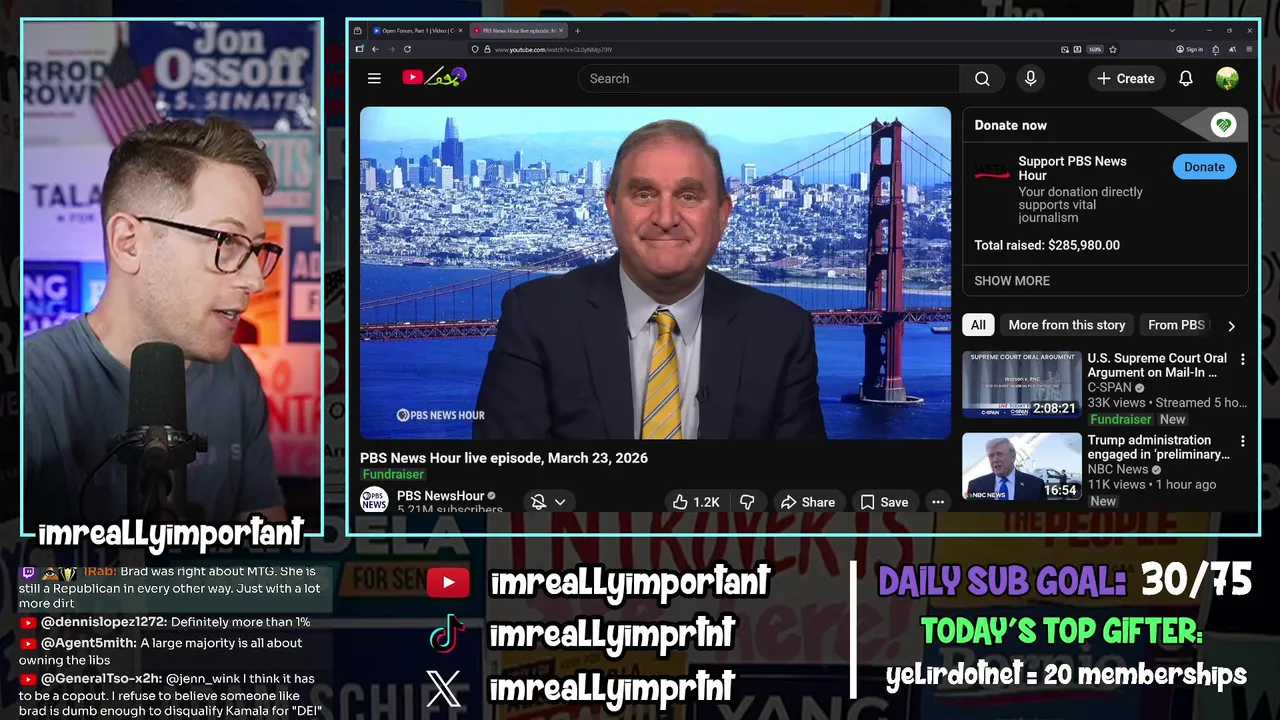
Task: Click the search magnifier button
Action: tap(982, 78)
